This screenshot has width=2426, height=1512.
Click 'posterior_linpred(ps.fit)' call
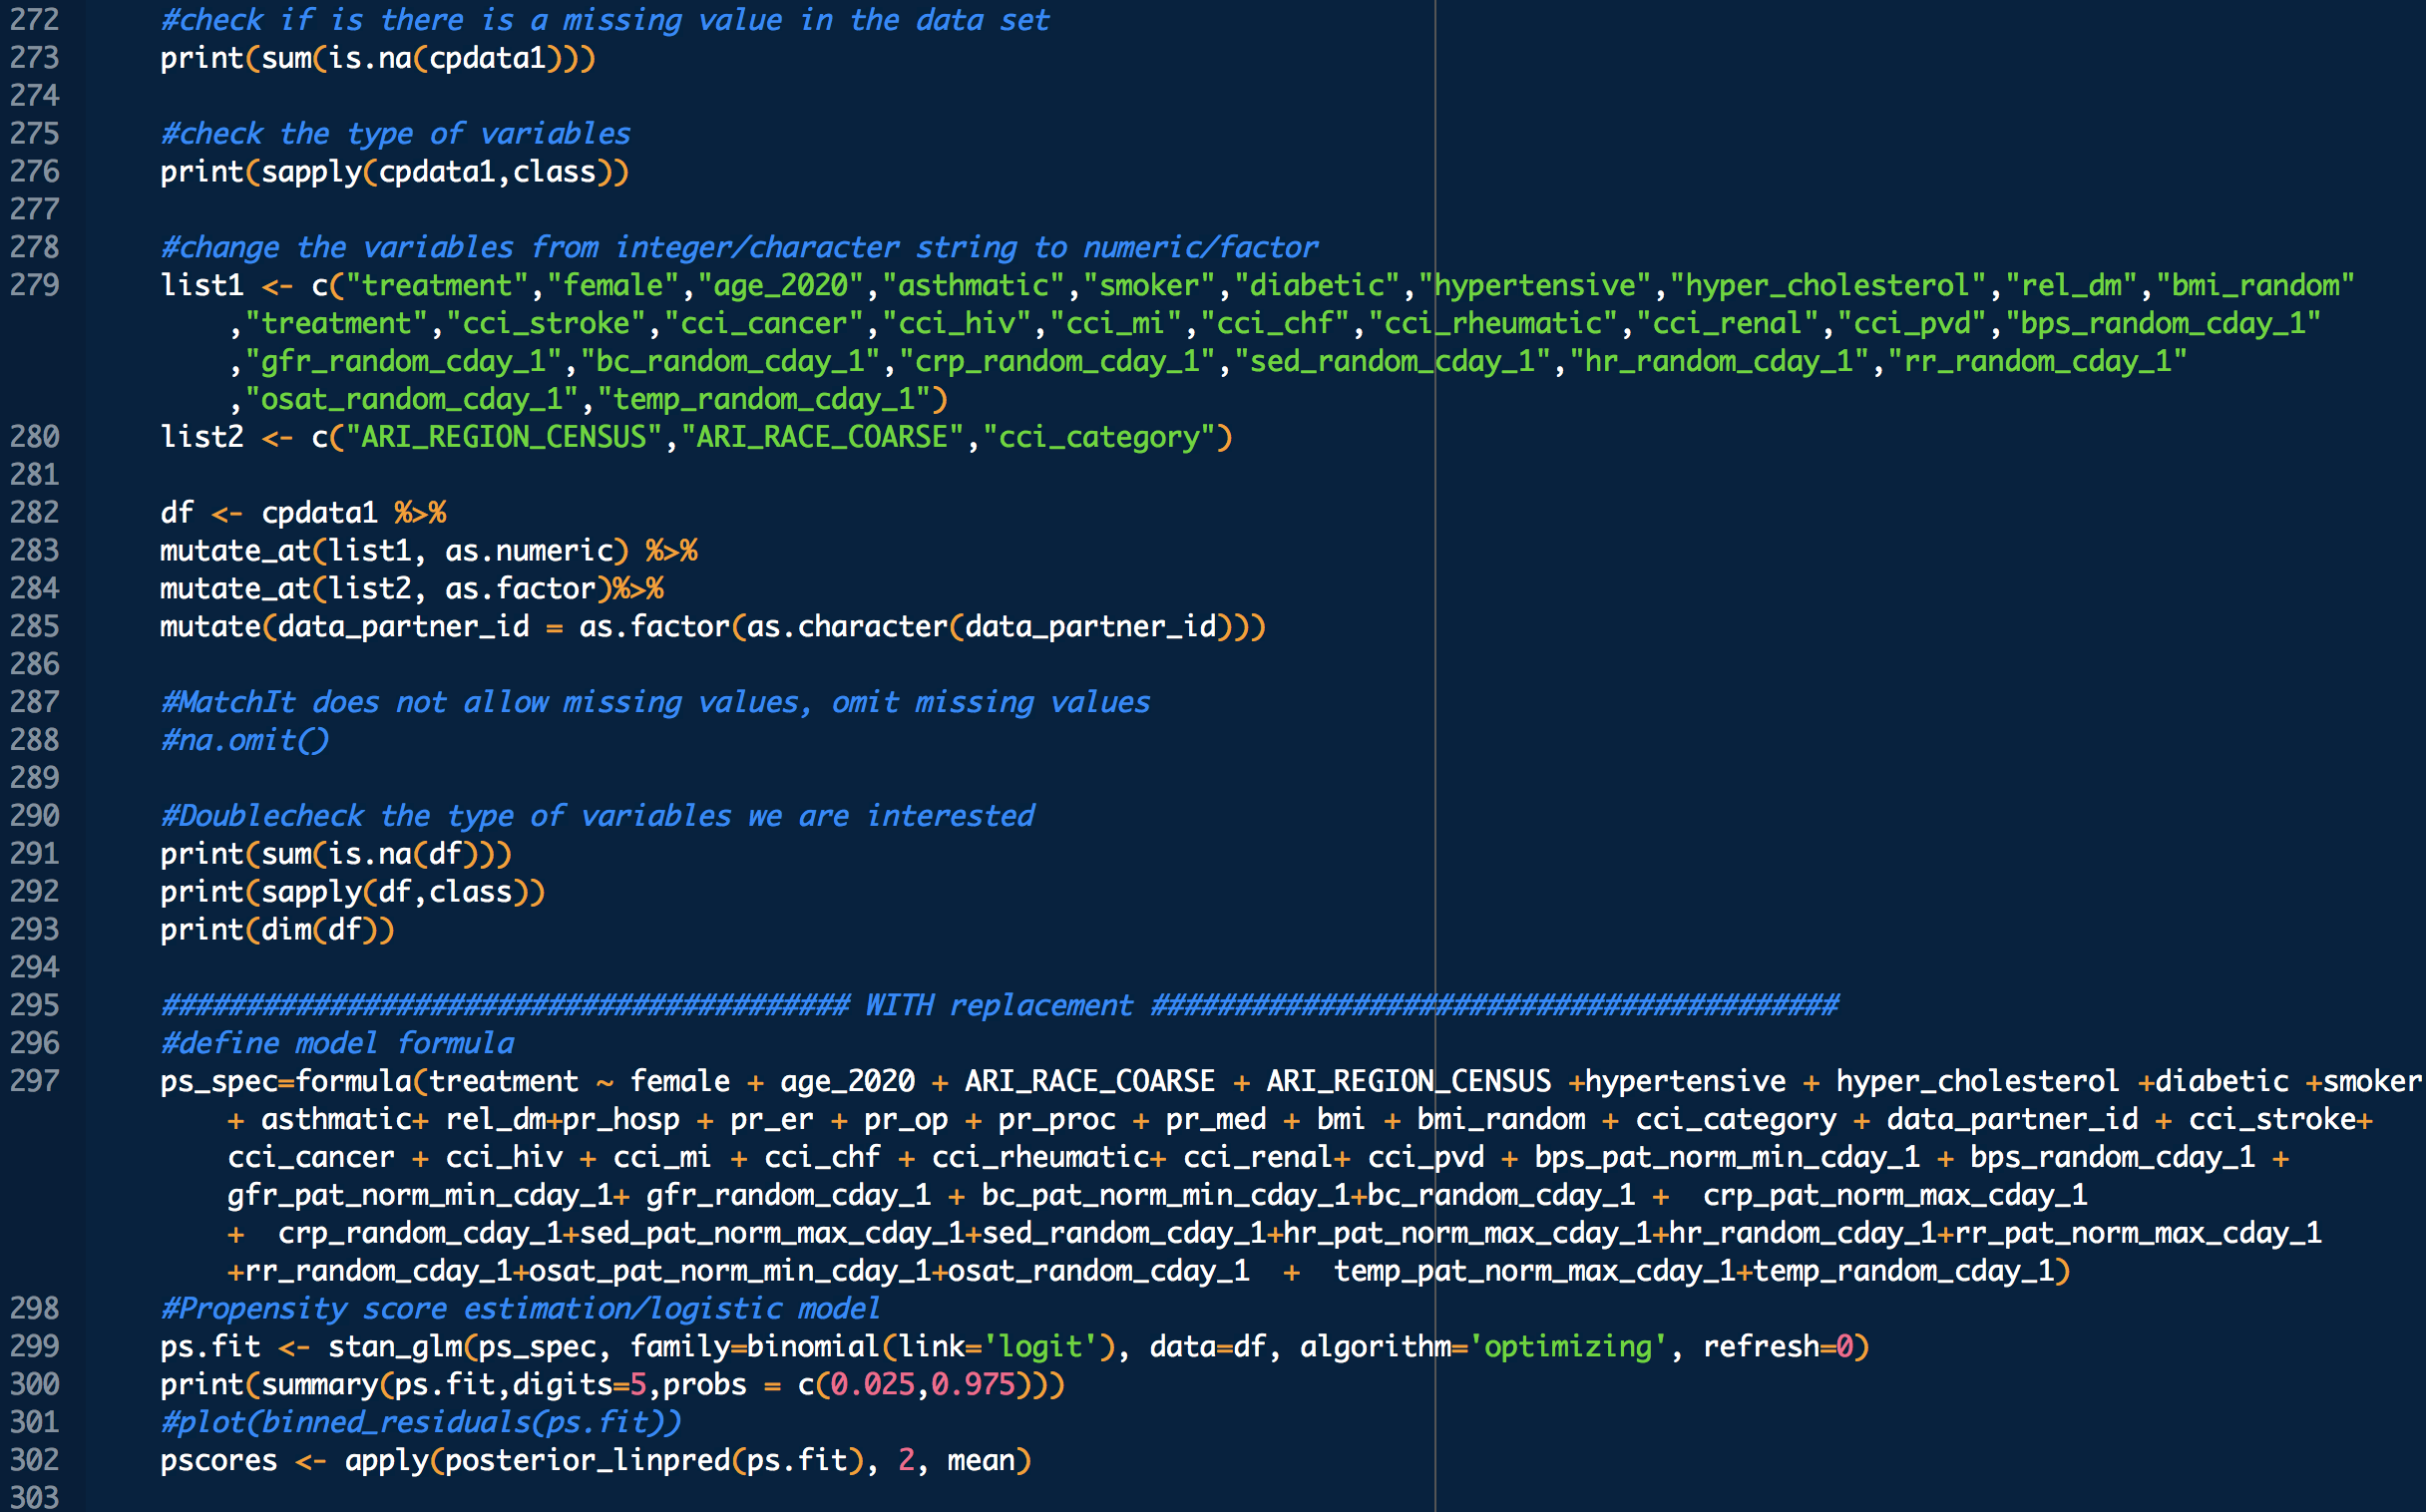654,1460
